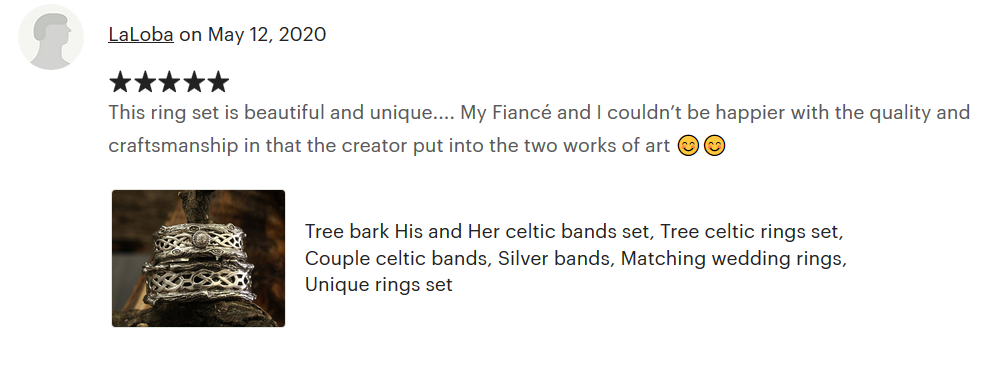The height and width of the screenshot is (386, 995).
Task: Click the fifth rating star
Action: coord(218,82)
